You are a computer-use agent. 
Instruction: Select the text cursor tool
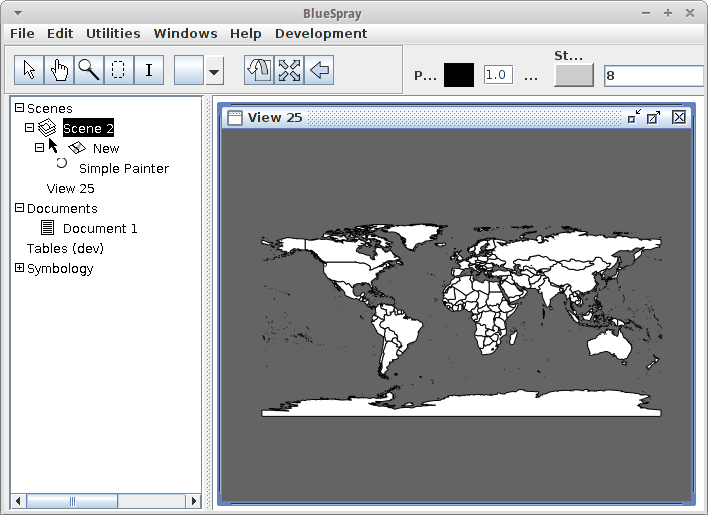pos(149,70)
